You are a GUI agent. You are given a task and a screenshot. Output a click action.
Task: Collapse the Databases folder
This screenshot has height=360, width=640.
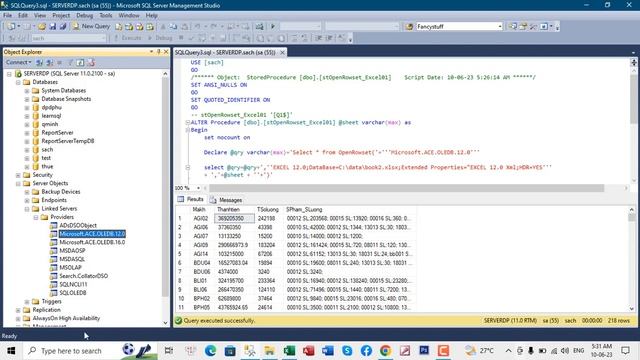pyautogui.click(x=18, y=82)
